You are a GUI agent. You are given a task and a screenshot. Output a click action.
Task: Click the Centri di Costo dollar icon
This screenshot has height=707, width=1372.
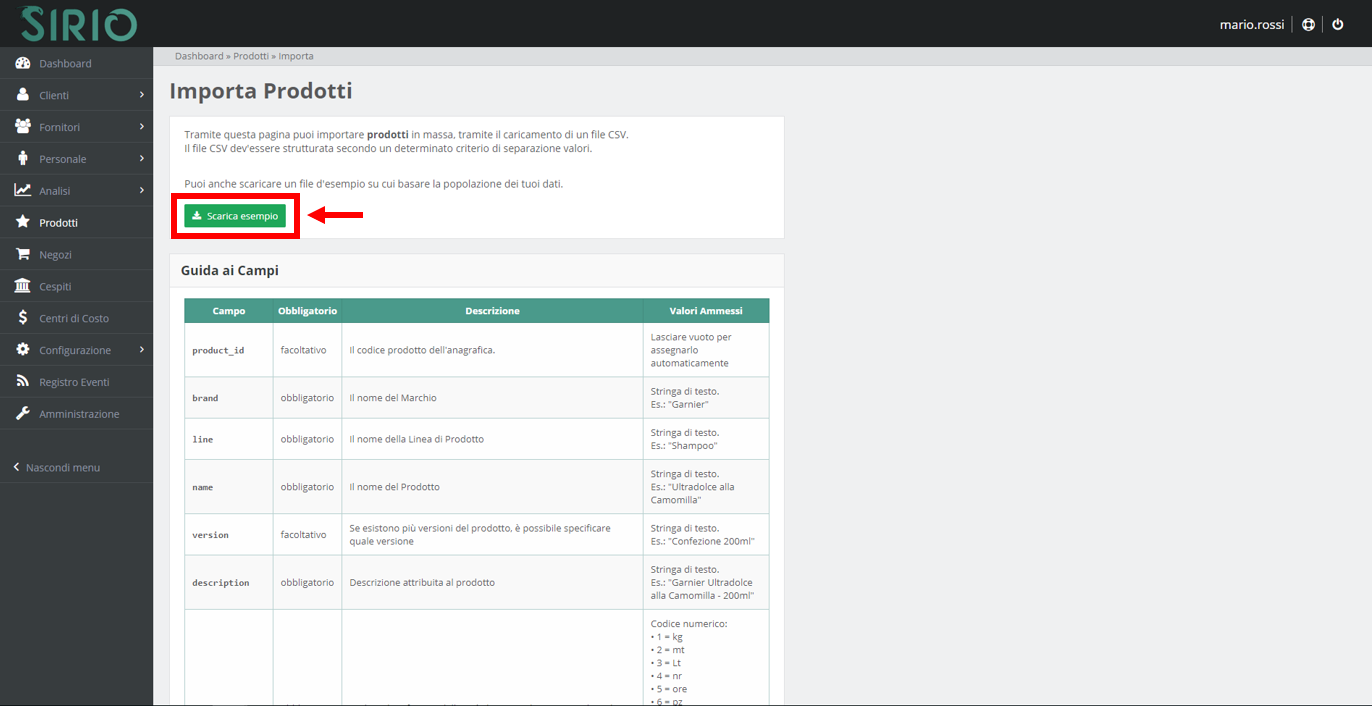pyautogui.click(x=22, y=318)
